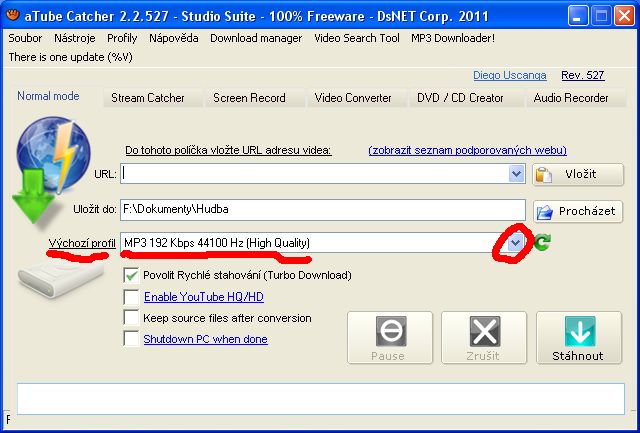Click the Procházet browse button

click(x=578, y=211)
